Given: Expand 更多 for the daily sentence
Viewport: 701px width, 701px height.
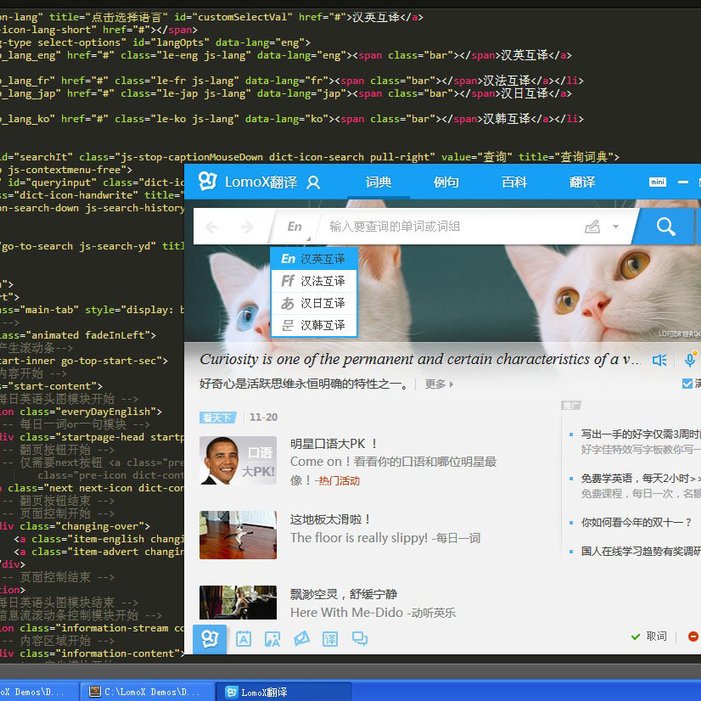Looking at the screenshot, I should coord(438,384).
